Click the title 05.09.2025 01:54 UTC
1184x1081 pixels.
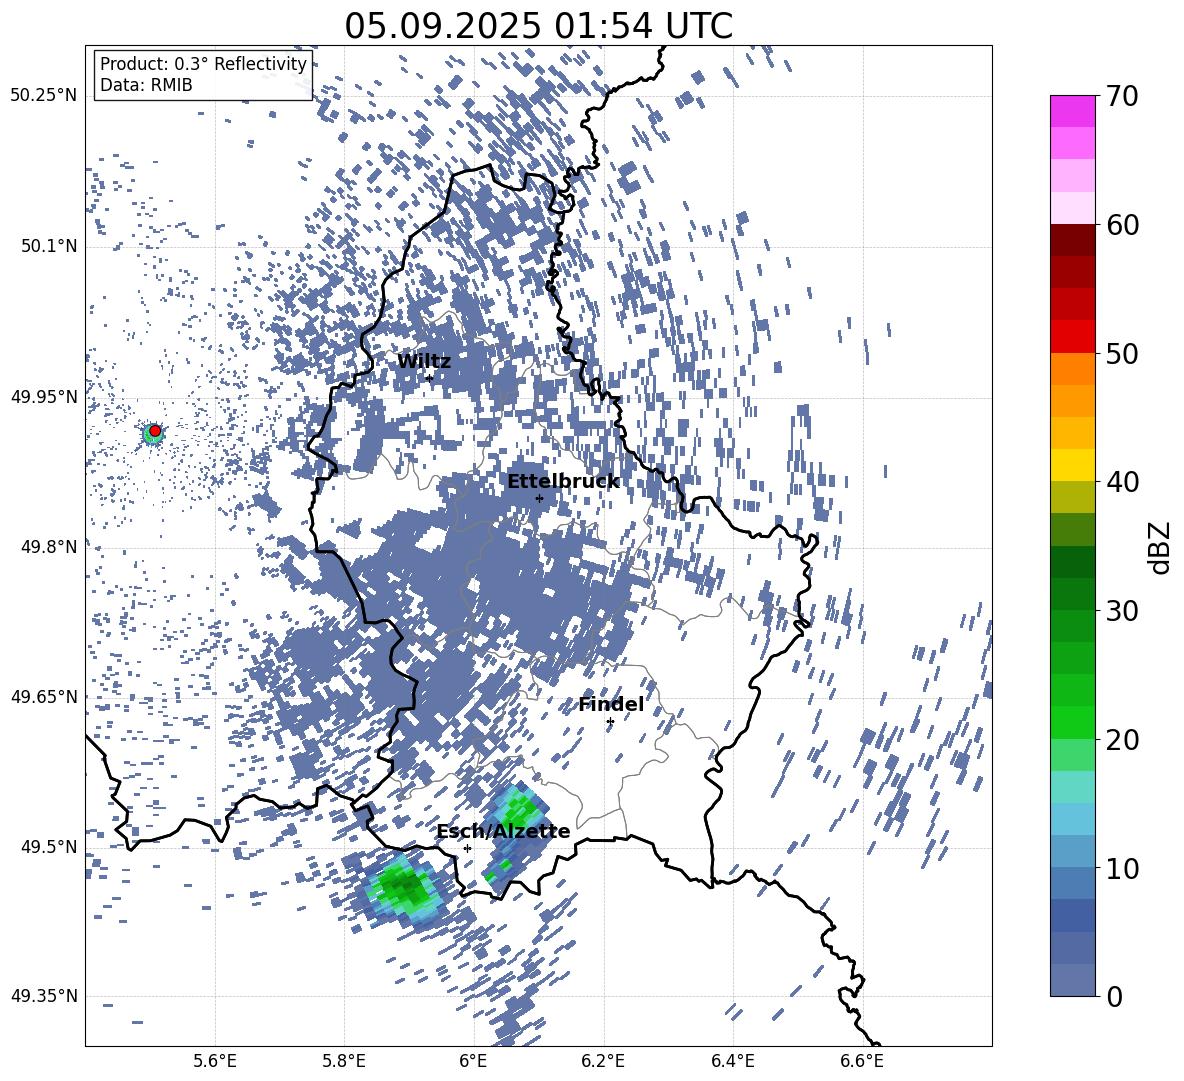click(538, 26)
